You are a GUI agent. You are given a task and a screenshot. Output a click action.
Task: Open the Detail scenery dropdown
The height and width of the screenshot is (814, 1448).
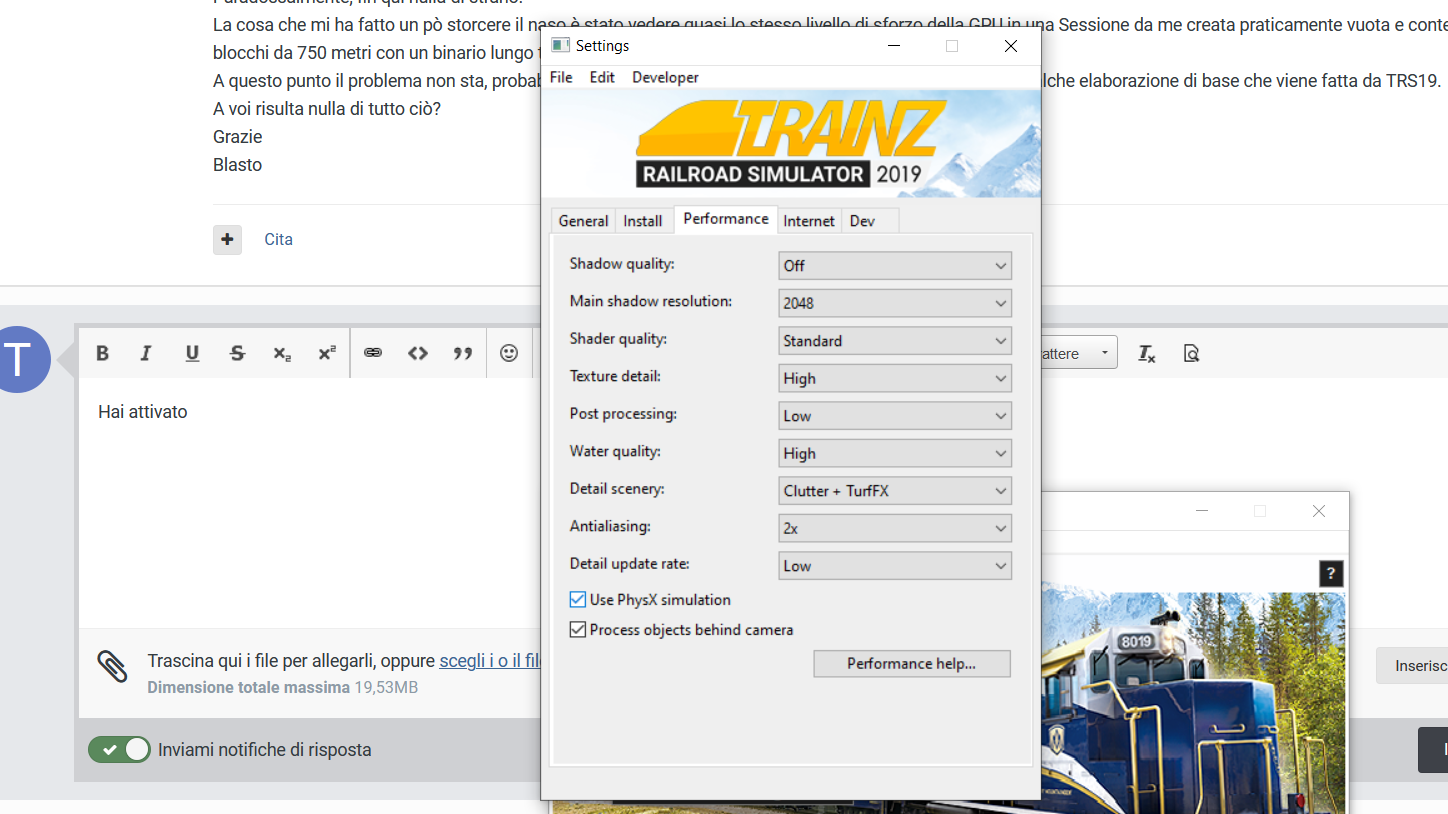click(x=895, y=491)
